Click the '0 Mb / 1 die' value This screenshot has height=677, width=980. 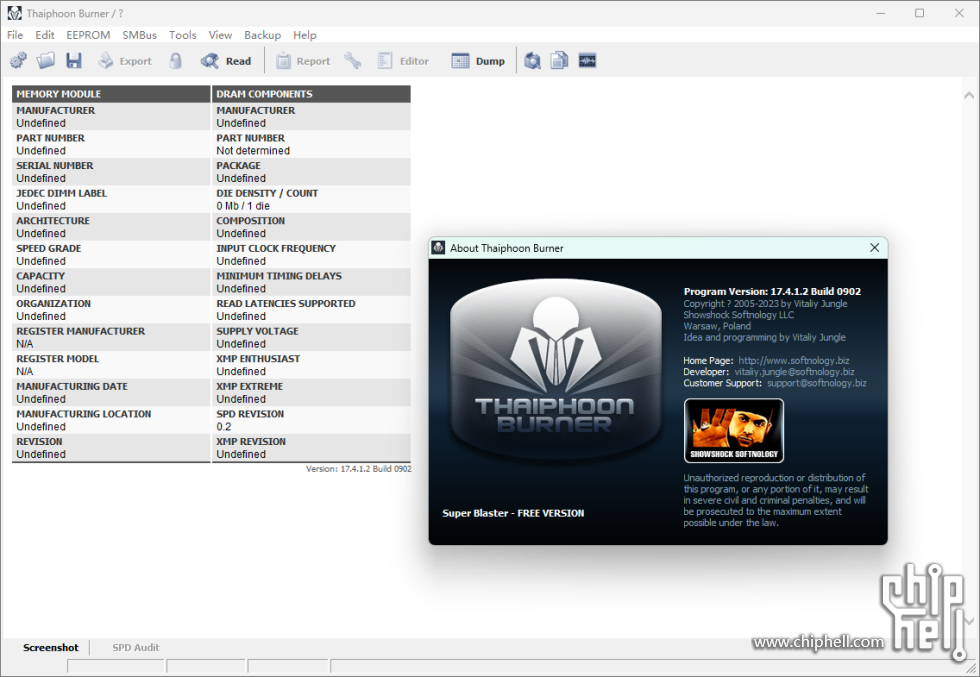point(243,206)
